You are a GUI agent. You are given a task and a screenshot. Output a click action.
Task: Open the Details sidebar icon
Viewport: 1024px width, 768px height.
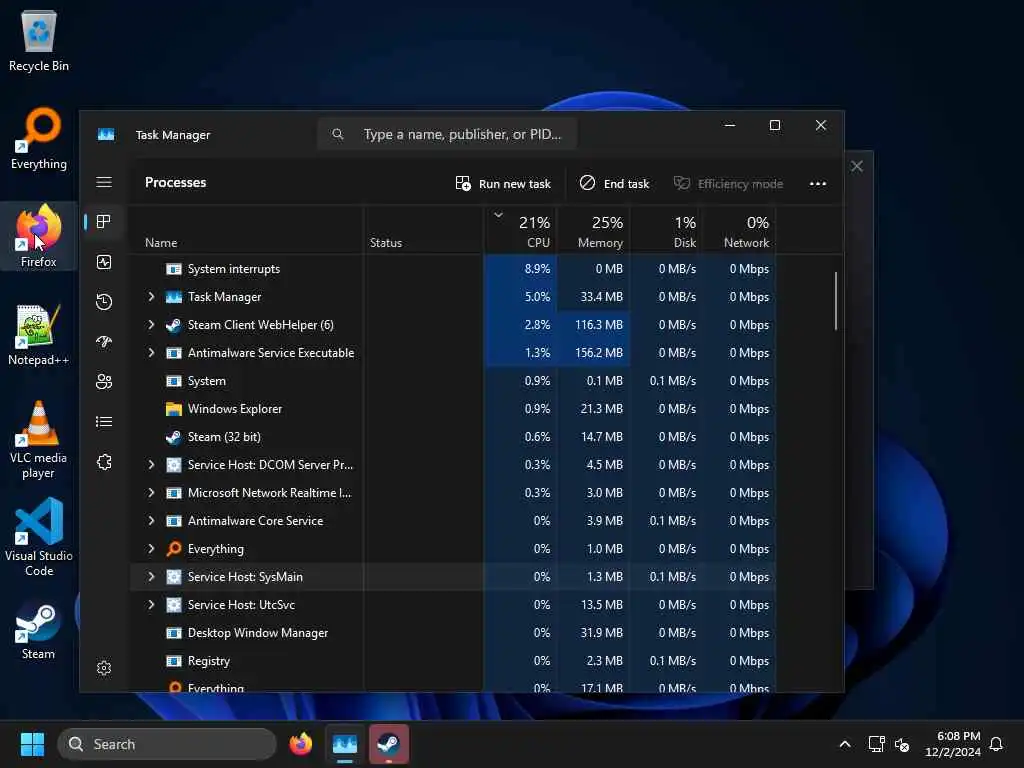click(x=104, y=422)
